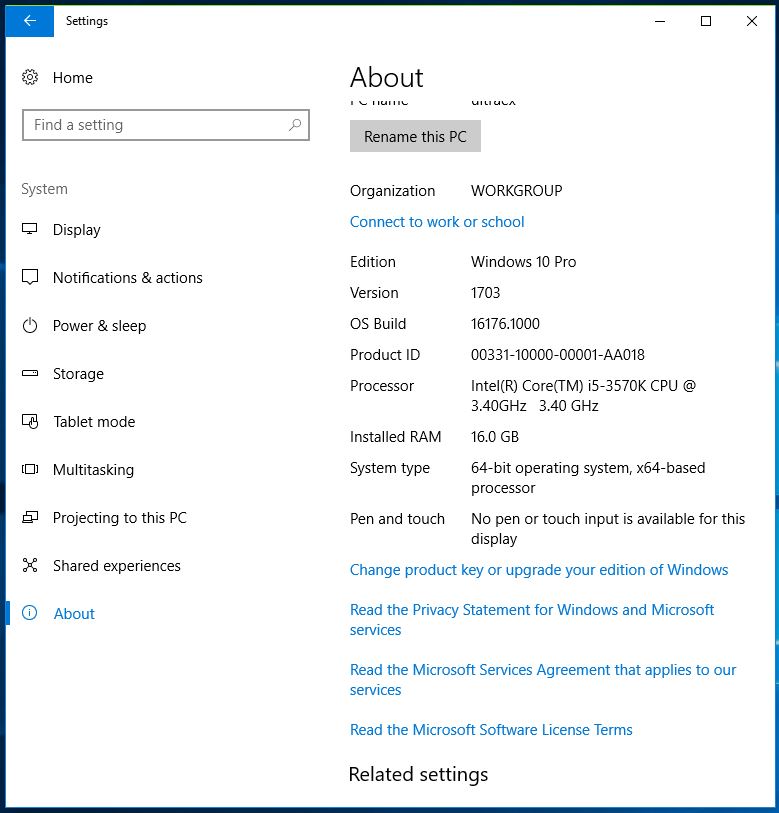Click the WORKGROUP organization value
This screenshot has height=813, width=779.
point(517,191)
